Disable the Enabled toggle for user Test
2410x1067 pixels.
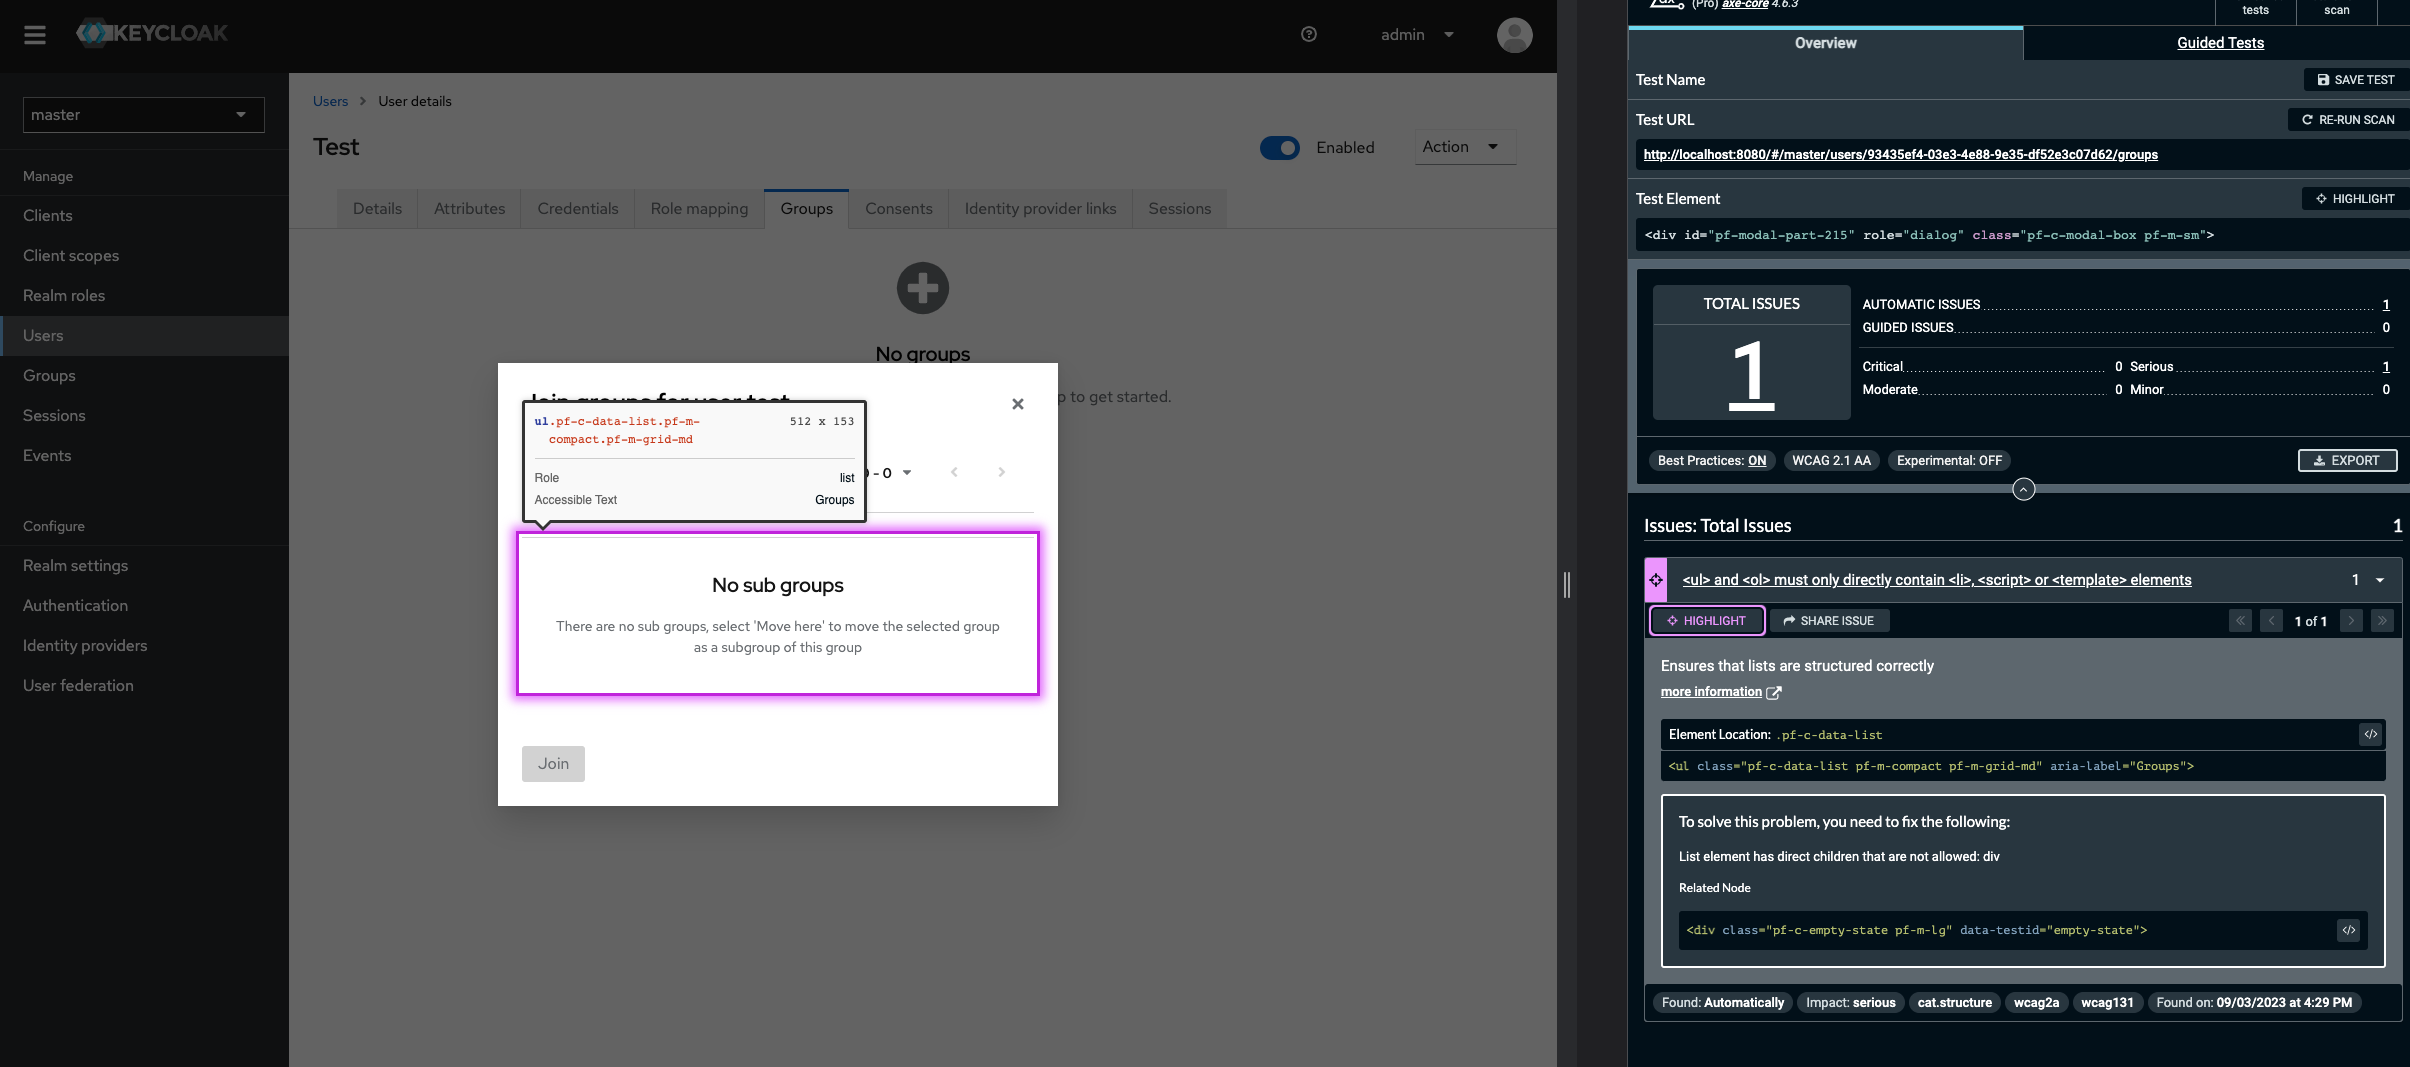click(1279, 147)
